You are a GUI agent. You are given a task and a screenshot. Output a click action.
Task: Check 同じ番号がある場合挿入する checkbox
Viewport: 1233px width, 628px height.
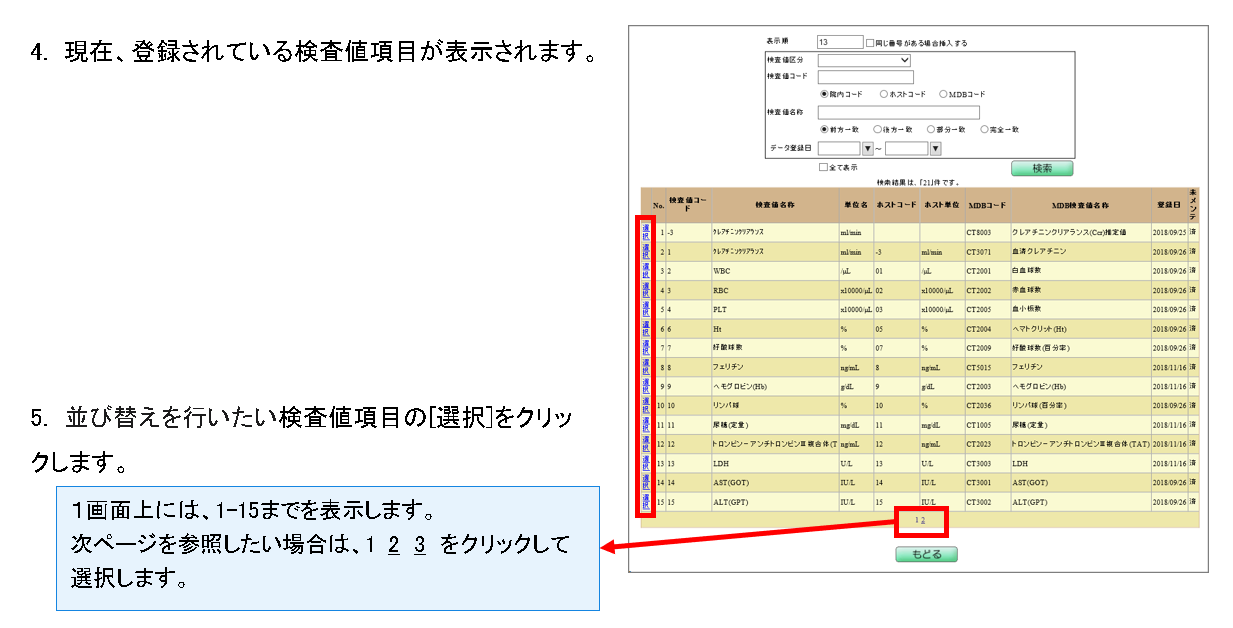click(x=869, y=43)
